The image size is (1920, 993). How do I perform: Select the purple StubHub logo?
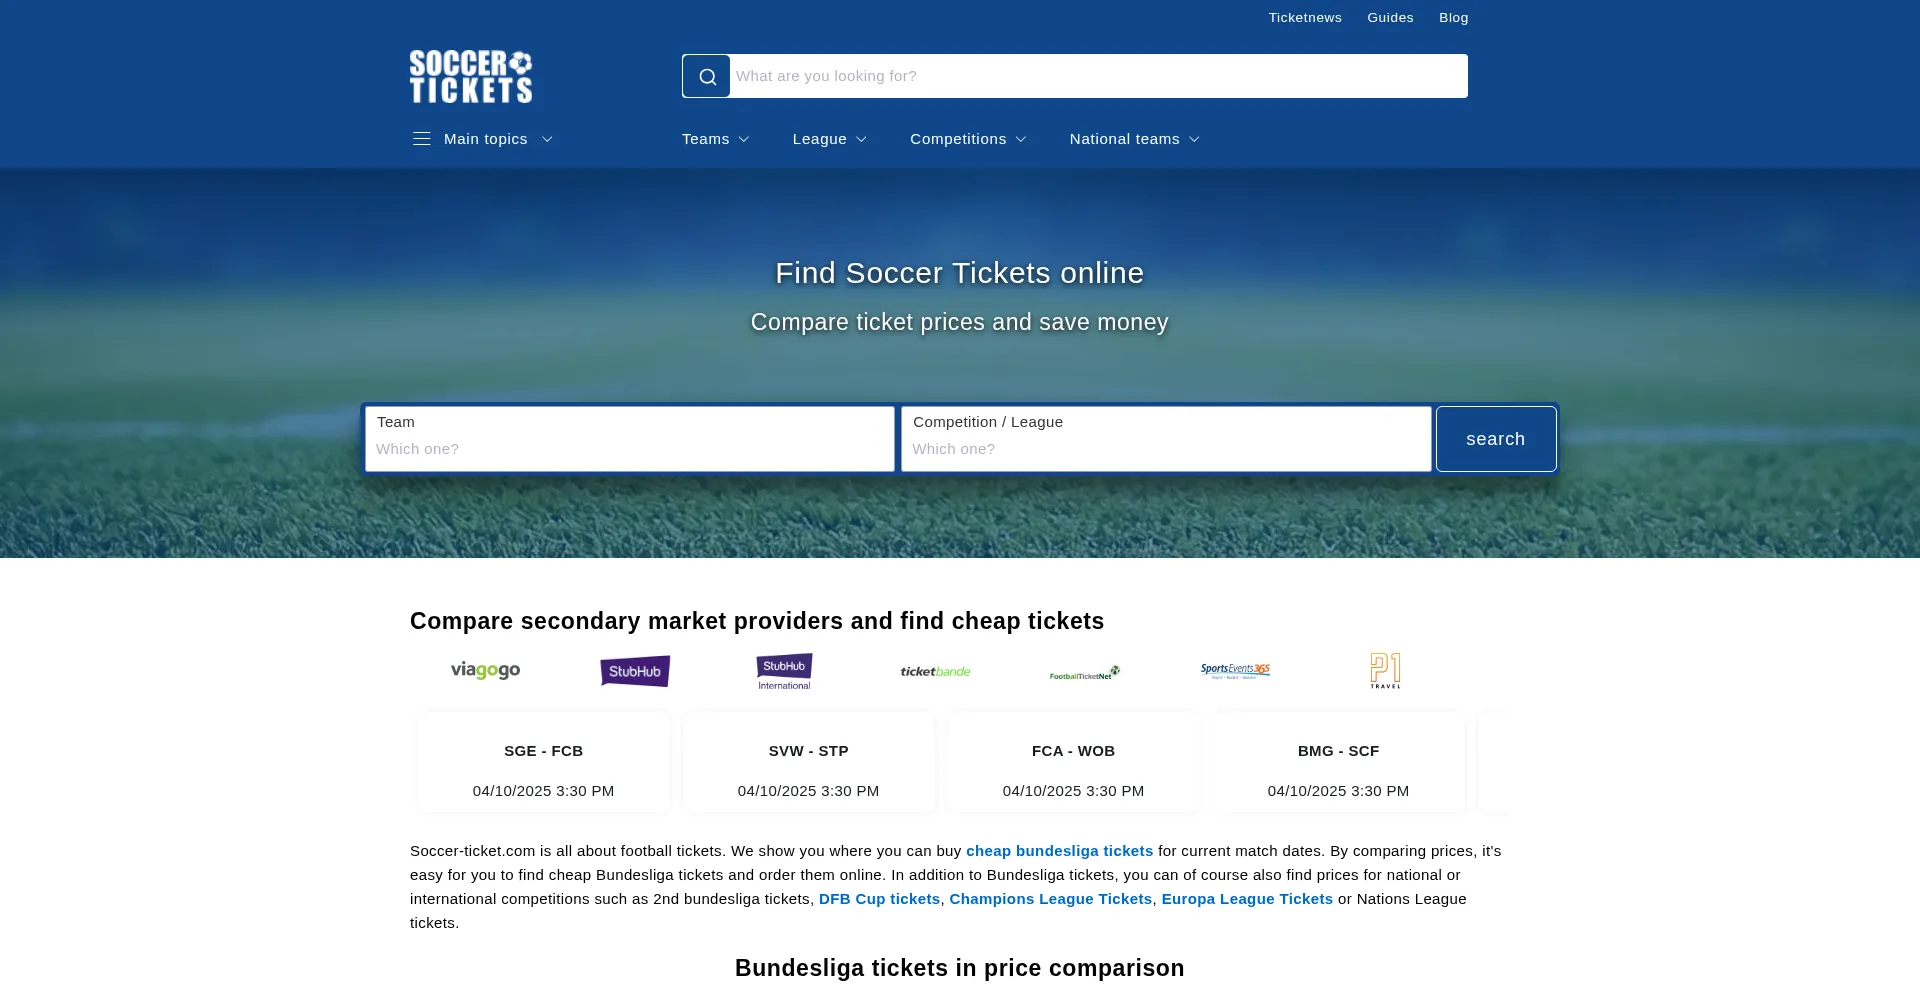(x=635, y=671)
